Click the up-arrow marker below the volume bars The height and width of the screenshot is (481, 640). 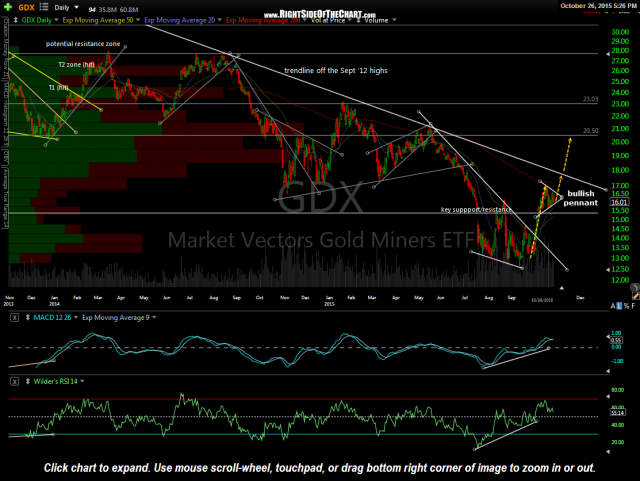pos(562,288)
